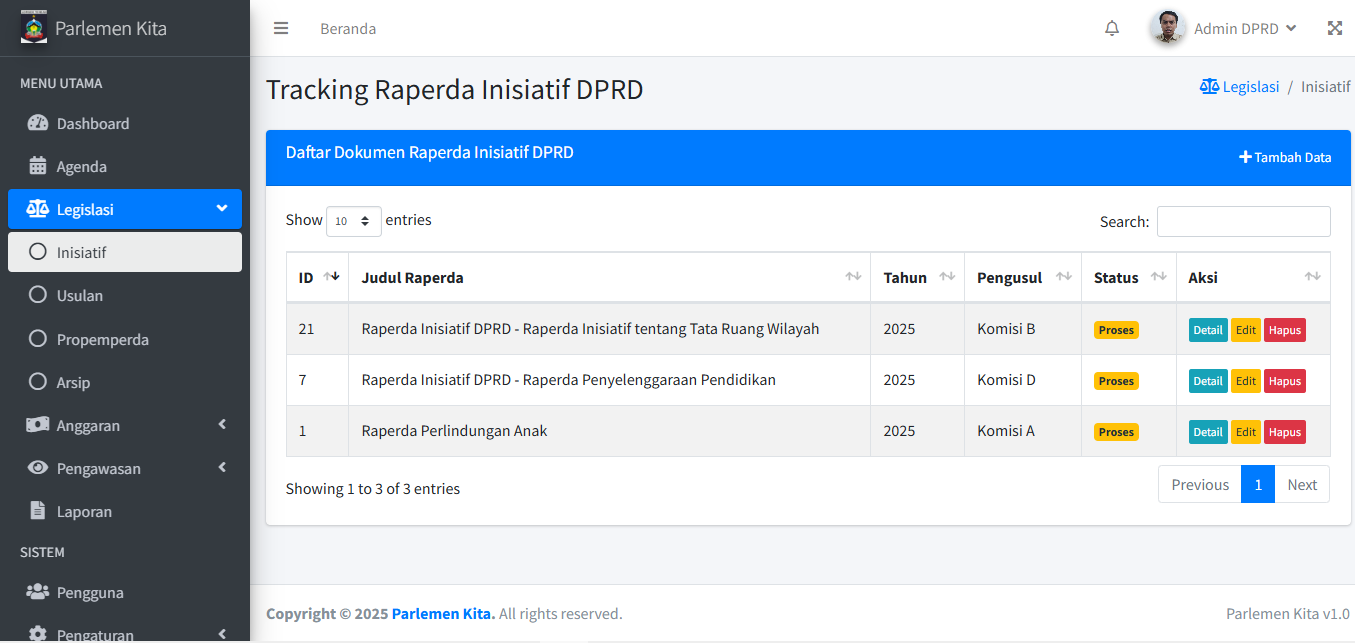Select Propemperda under Legislasi menu
This screenshot has height=643, width=1355.
[x=102, y=340]
